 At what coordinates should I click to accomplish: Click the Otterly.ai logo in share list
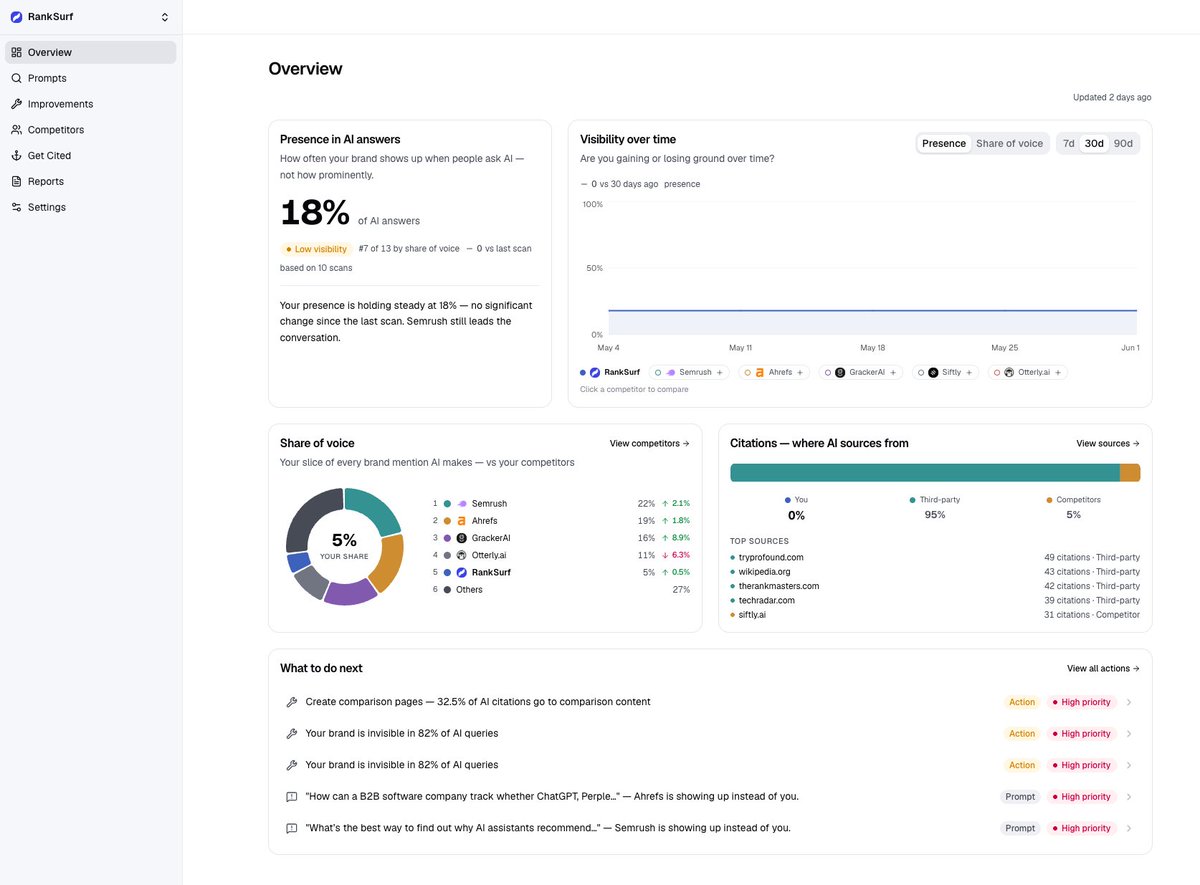click(x=462, y=555)
